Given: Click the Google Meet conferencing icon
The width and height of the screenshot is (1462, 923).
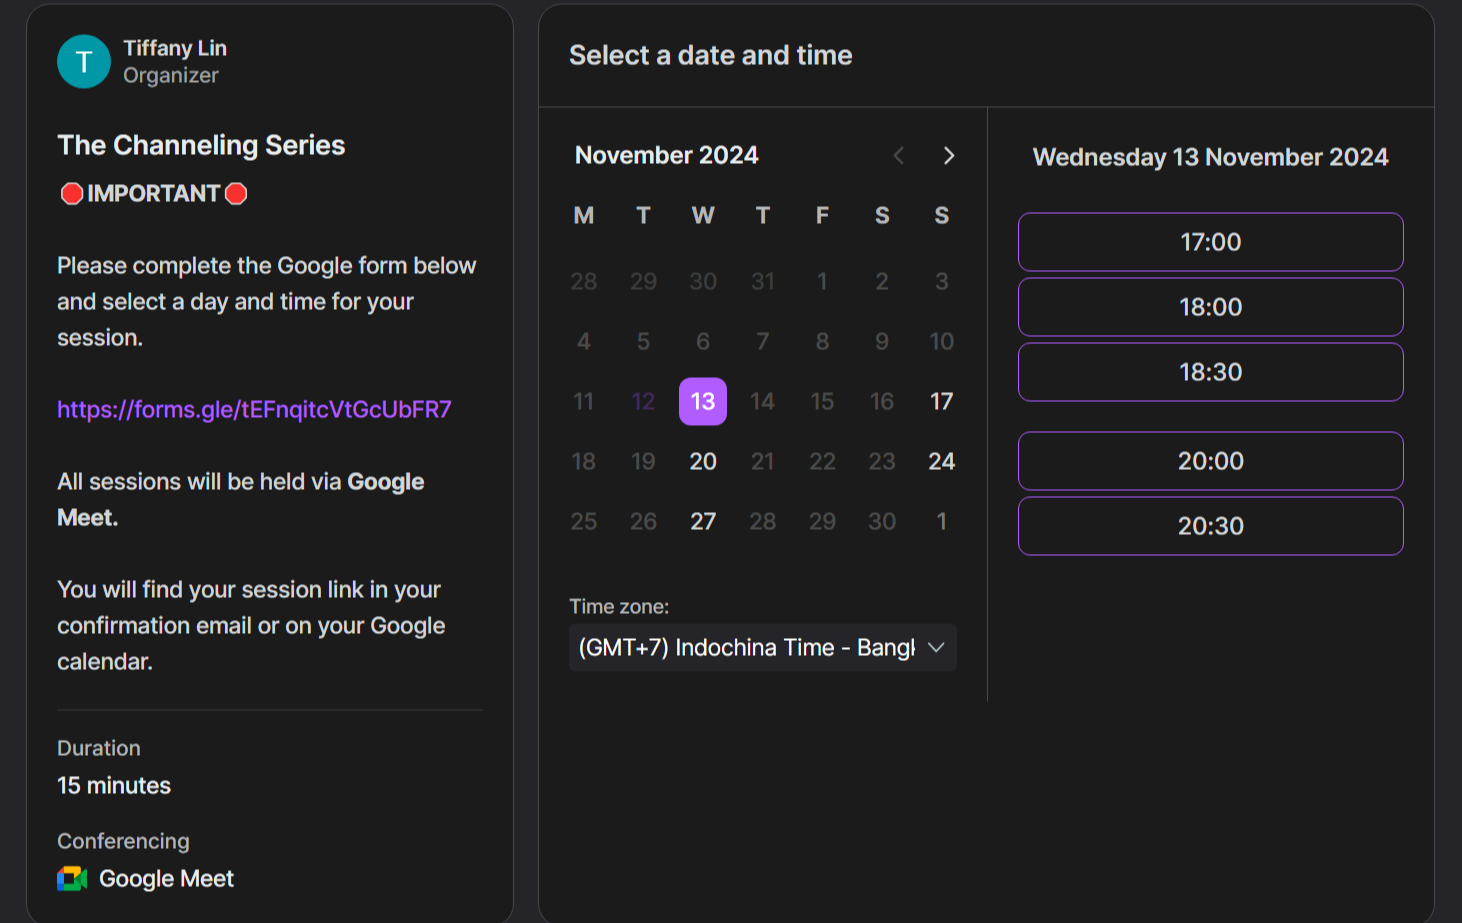Looking at the screenshot, I should pyautogui.click(x=72, y=879).
